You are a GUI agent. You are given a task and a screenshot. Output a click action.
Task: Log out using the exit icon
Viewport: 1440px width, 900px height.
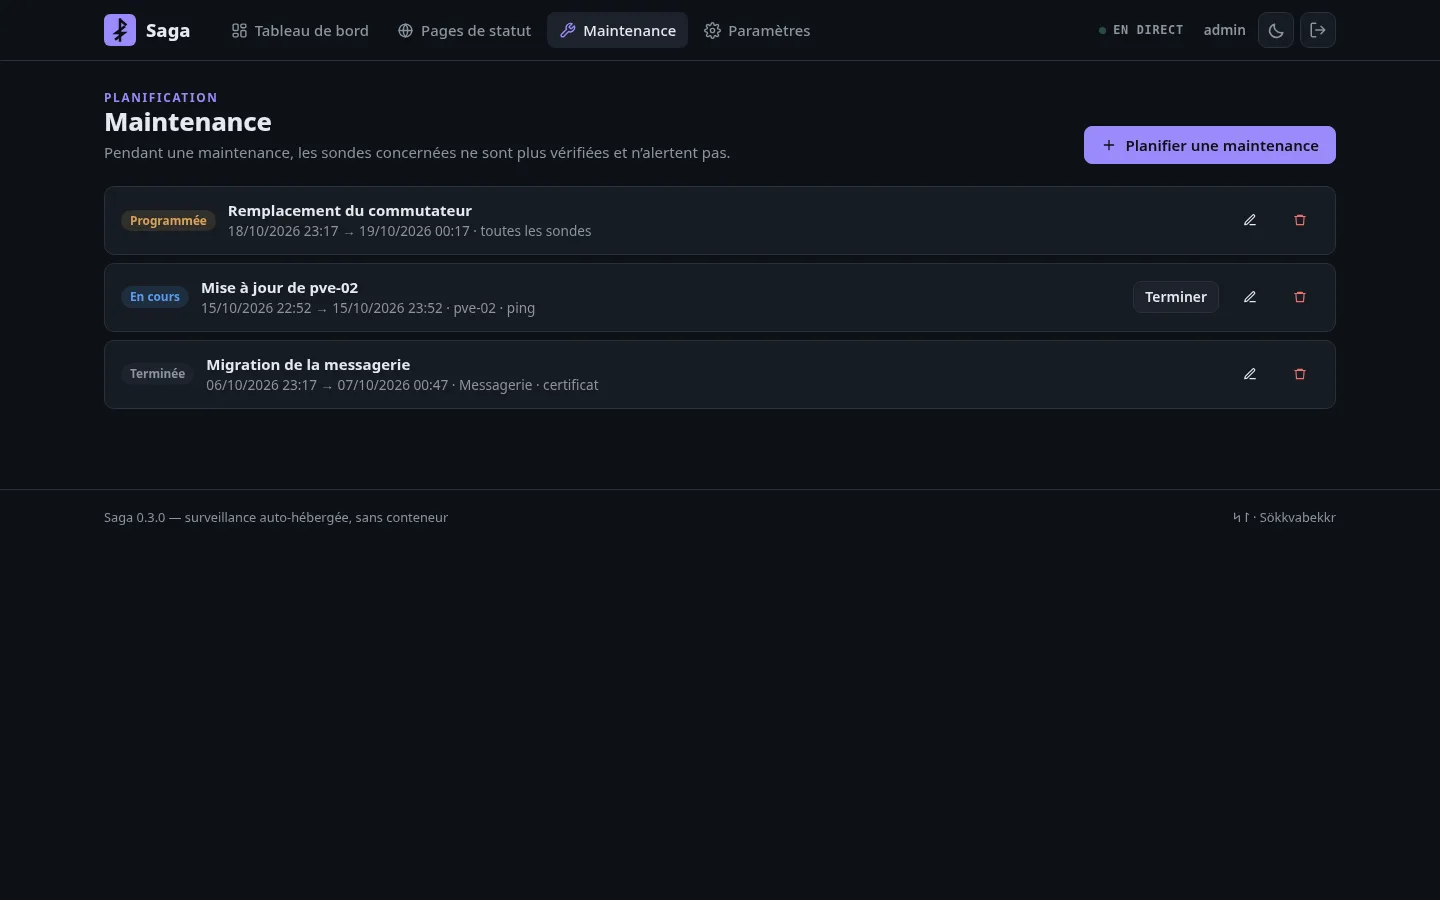1318,30
